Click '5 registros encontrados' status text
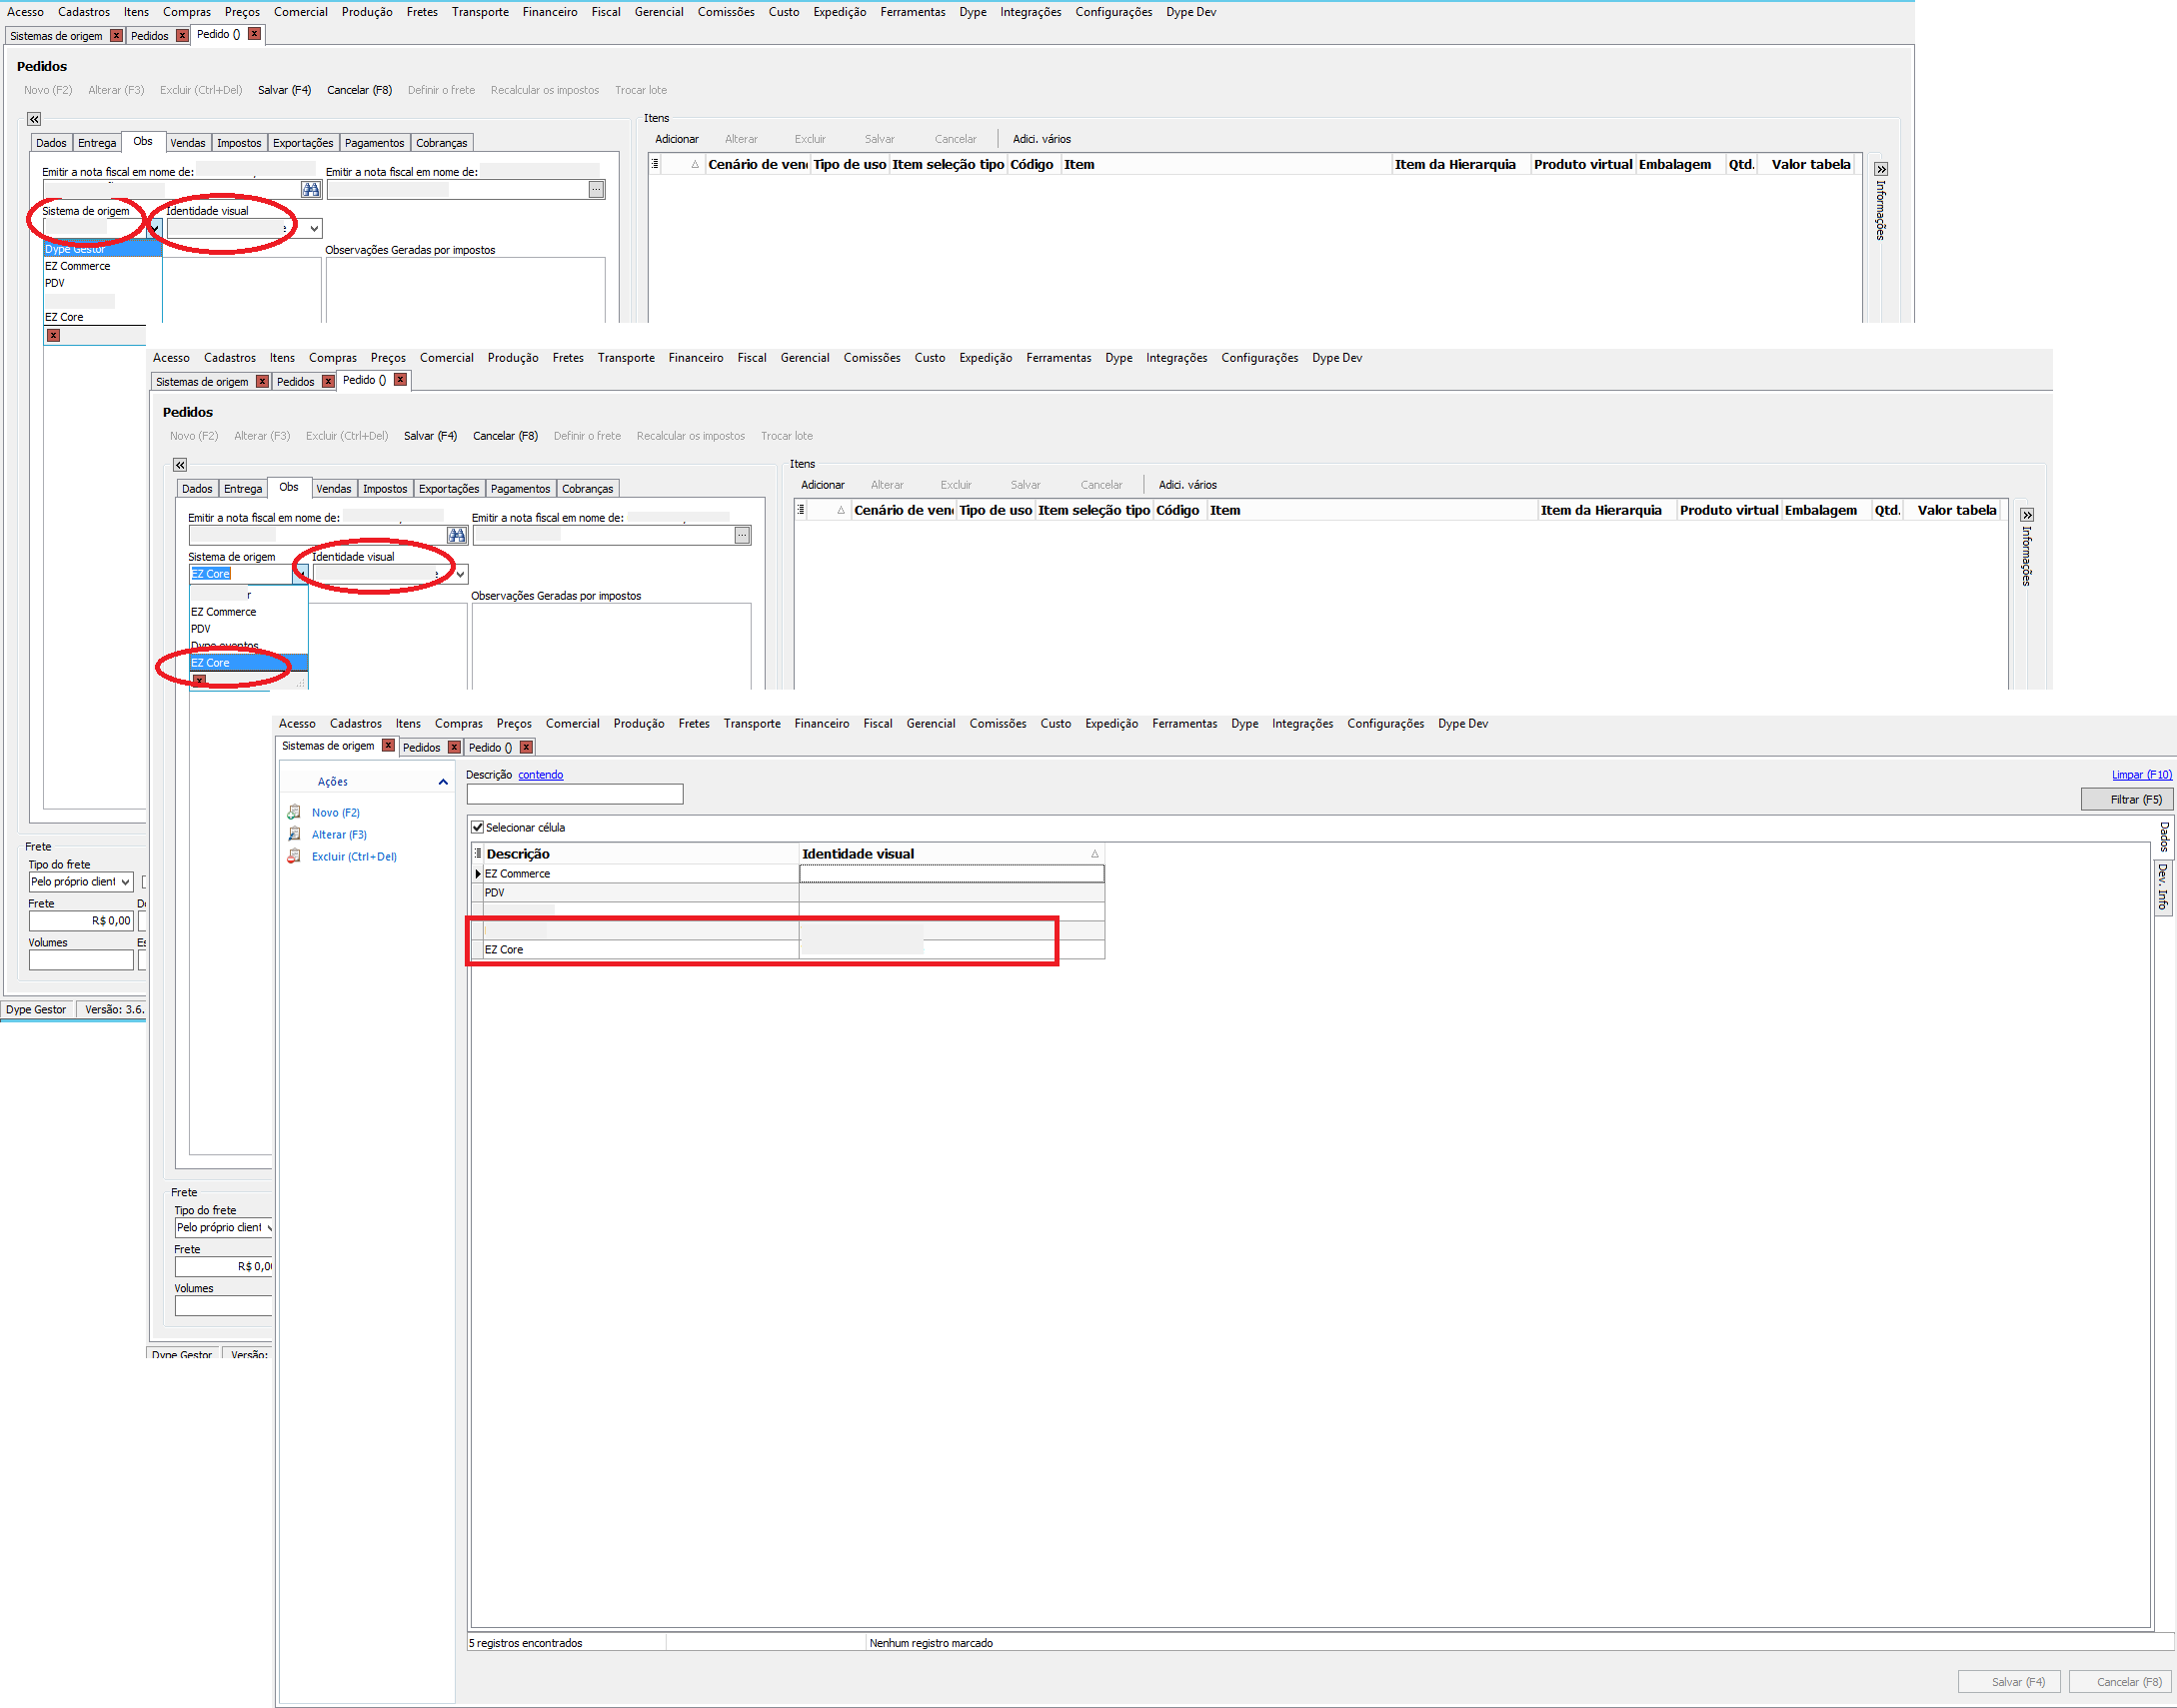Viewport: 2177px width, 1708px height. [x=525, y=1643]
